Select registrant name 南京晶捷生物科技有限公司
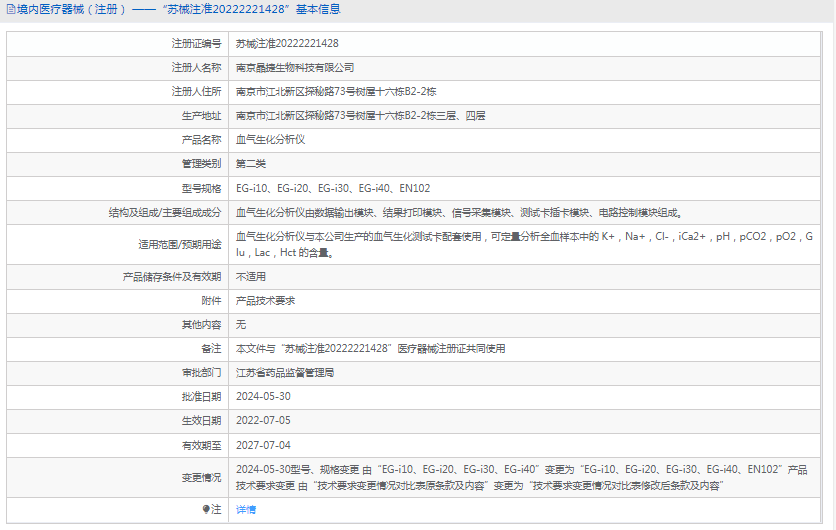 coord(295,68)
